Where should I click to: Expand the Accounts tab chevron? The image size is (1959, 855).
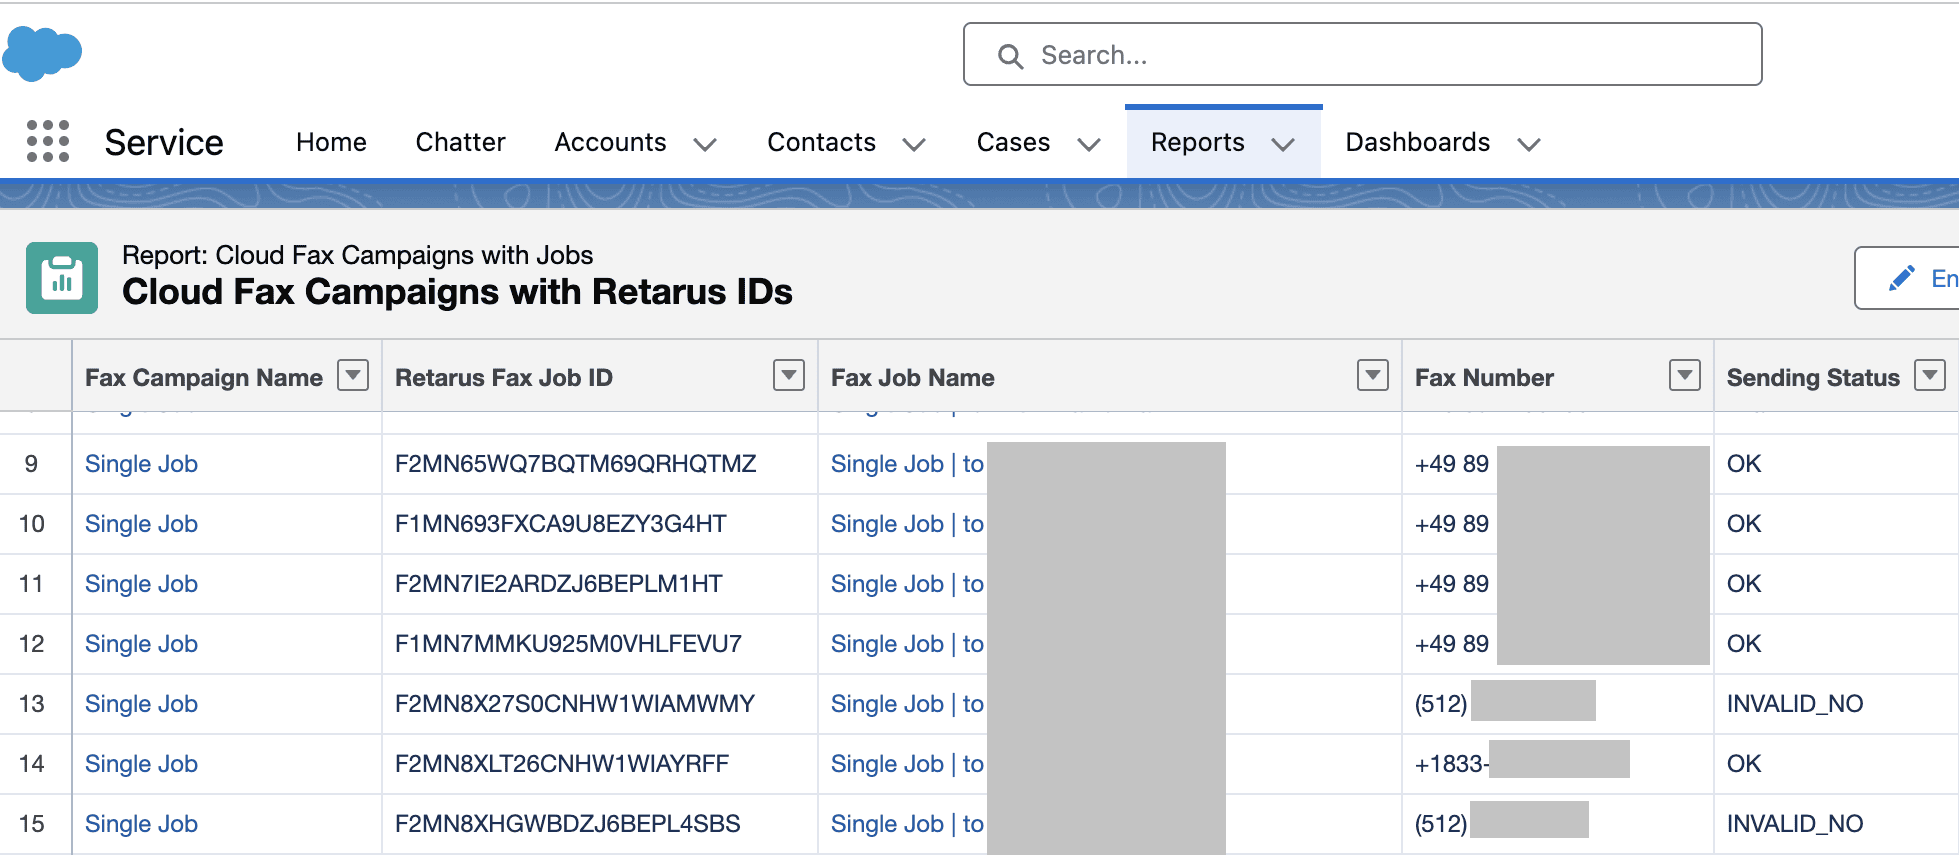click(x=705, y=145)
